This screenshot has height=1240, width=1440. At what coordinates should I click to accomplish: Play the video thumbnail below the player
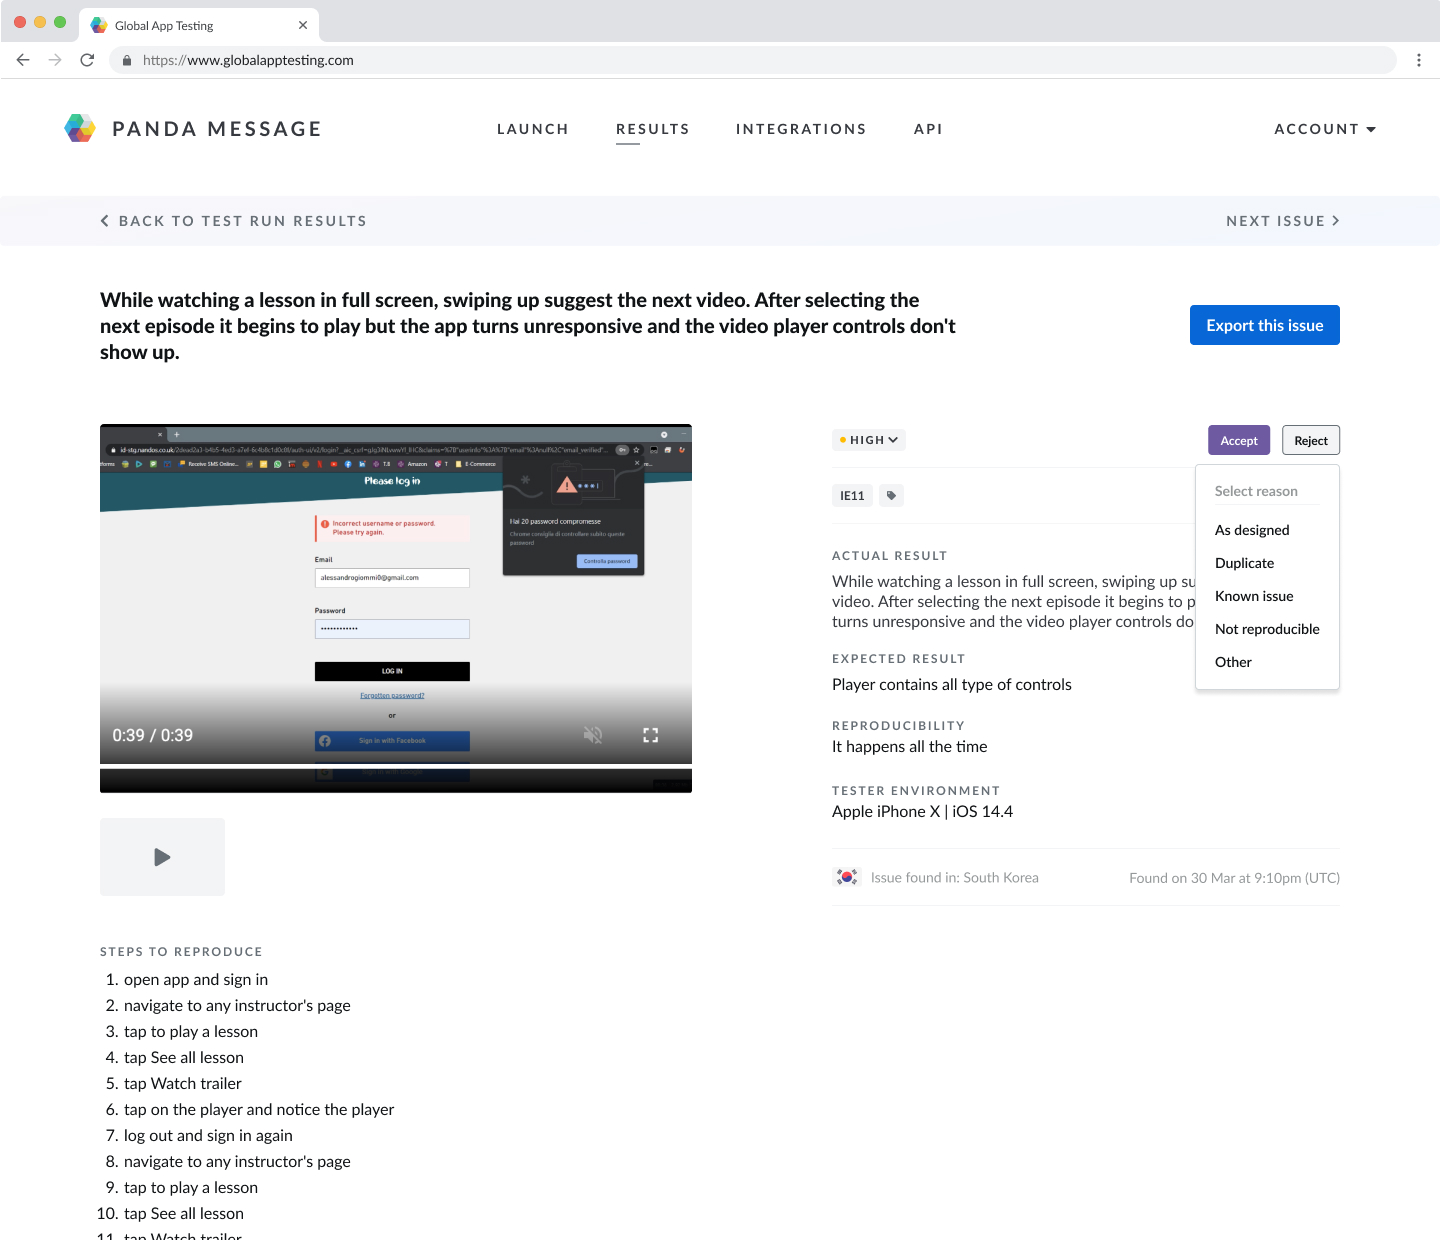[162, 857]
